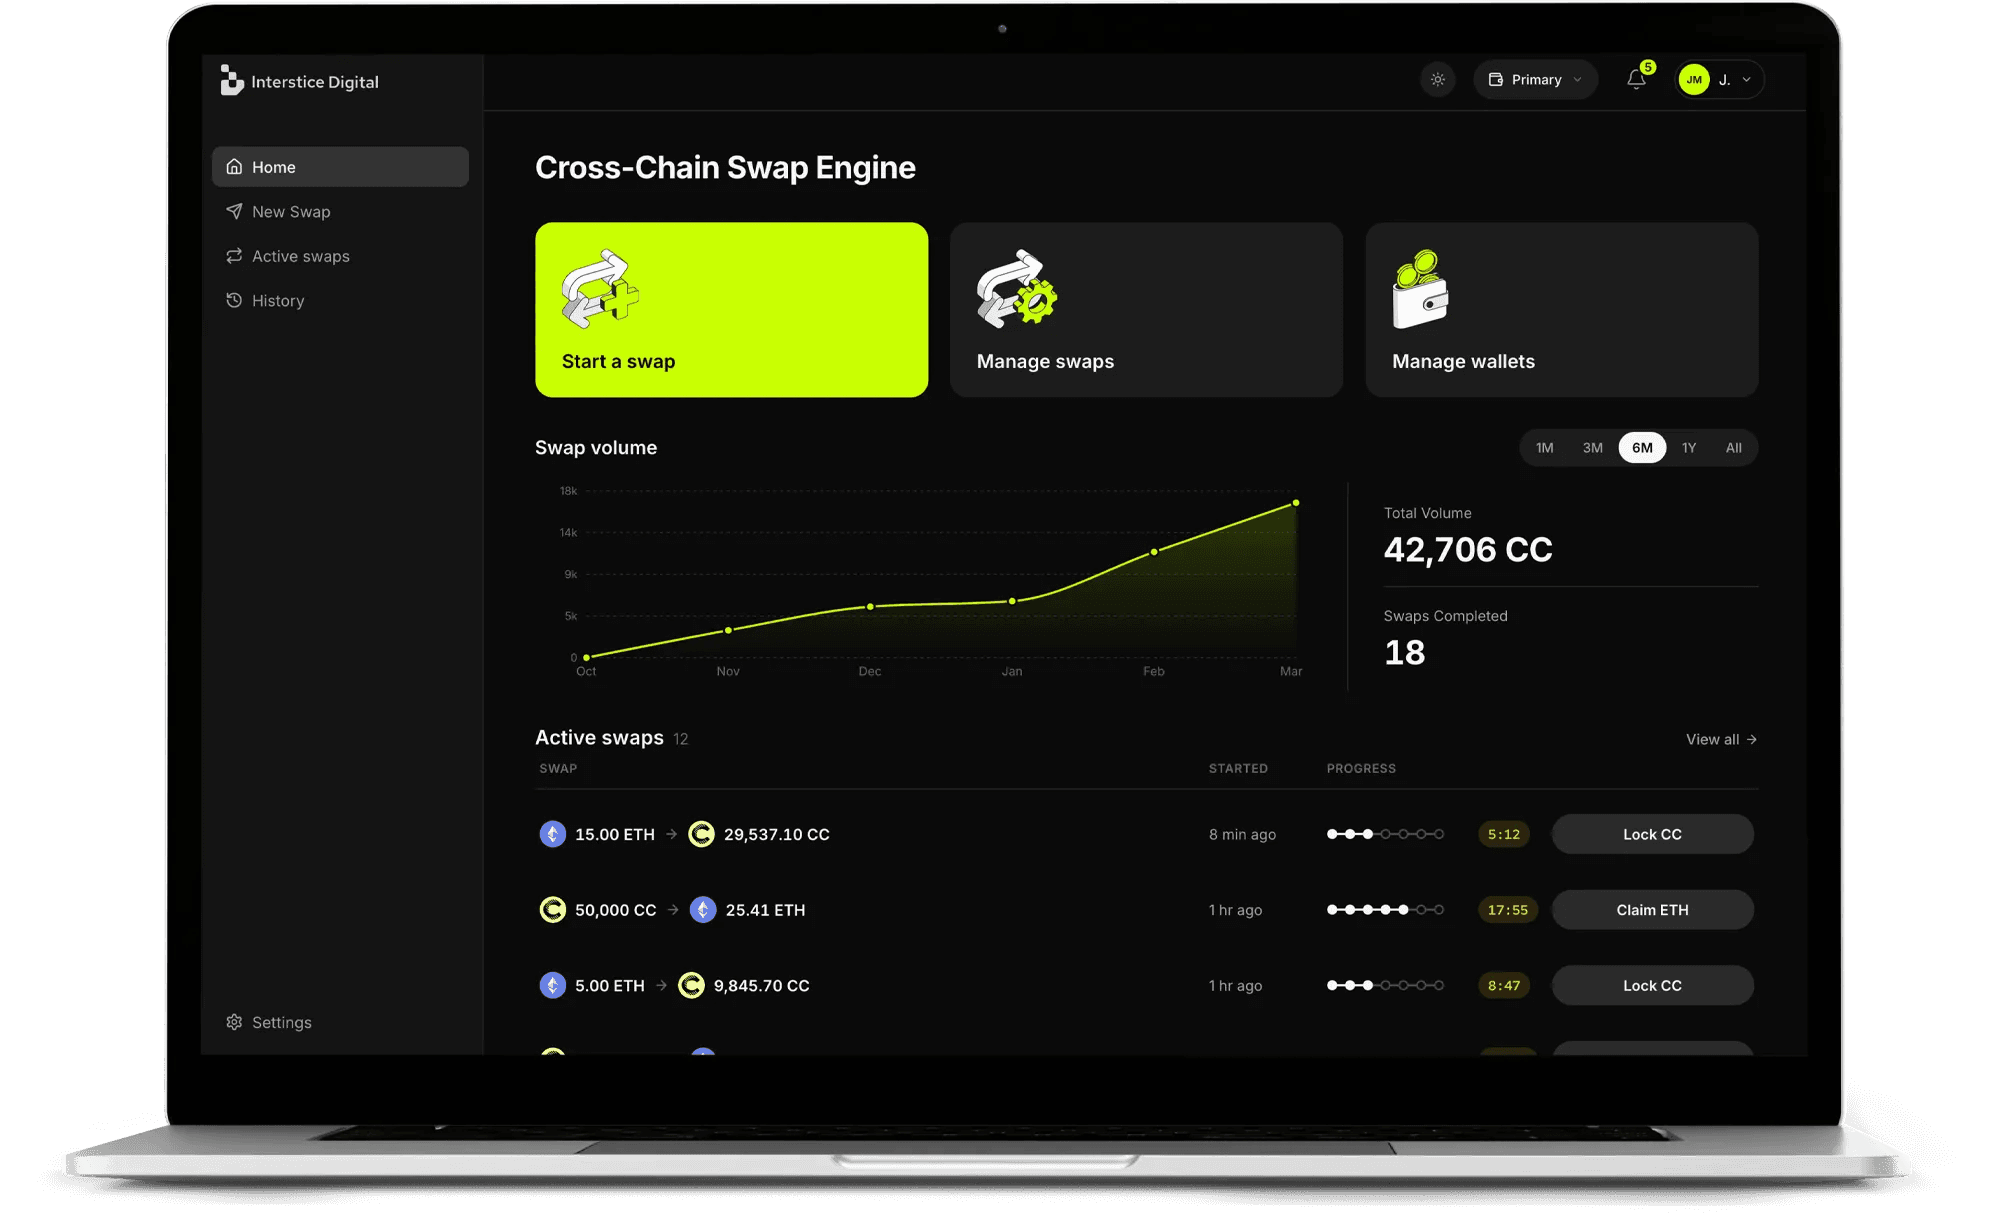This screenshot has width=2000, height=1217.
Task: Open notifications bell with 5 badge
Action: [x=1637, y=79]
